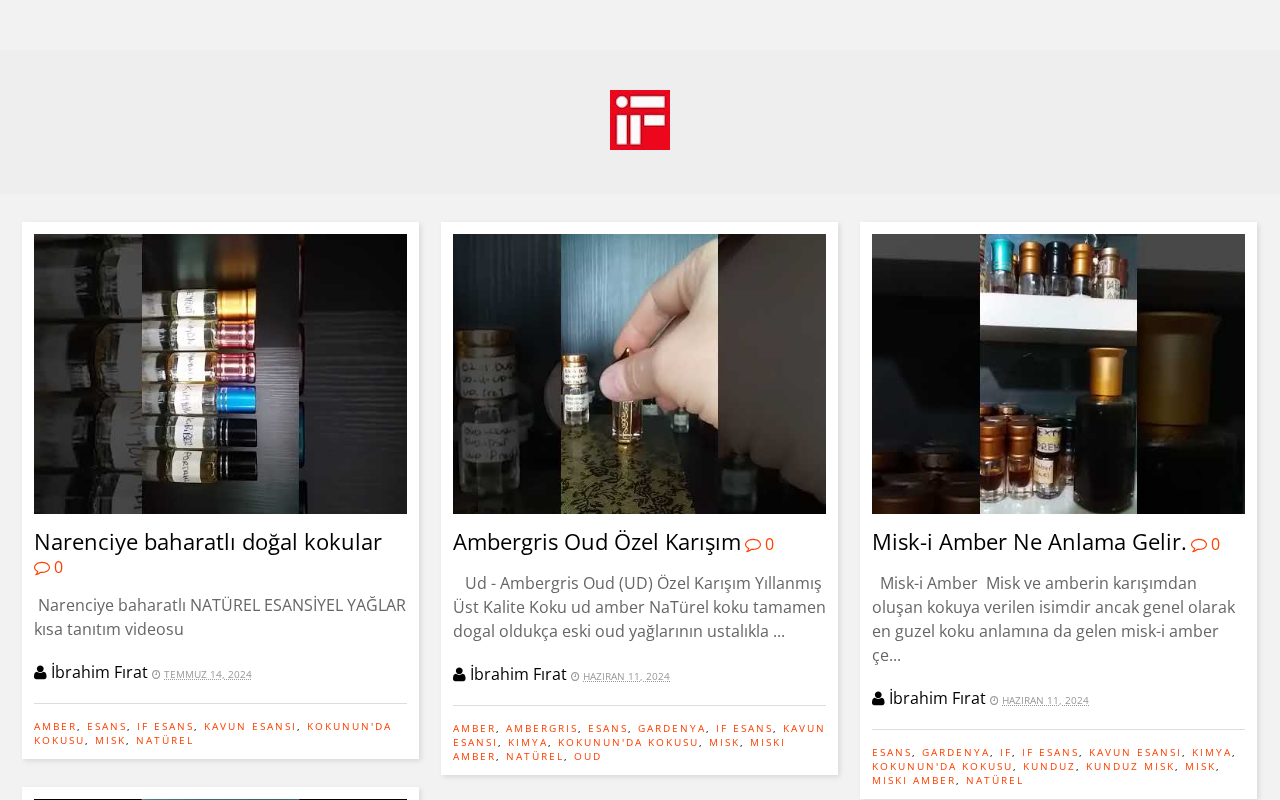Select the OUD tag
Viewport: 1280px width, 800px height.
point(588,756)
